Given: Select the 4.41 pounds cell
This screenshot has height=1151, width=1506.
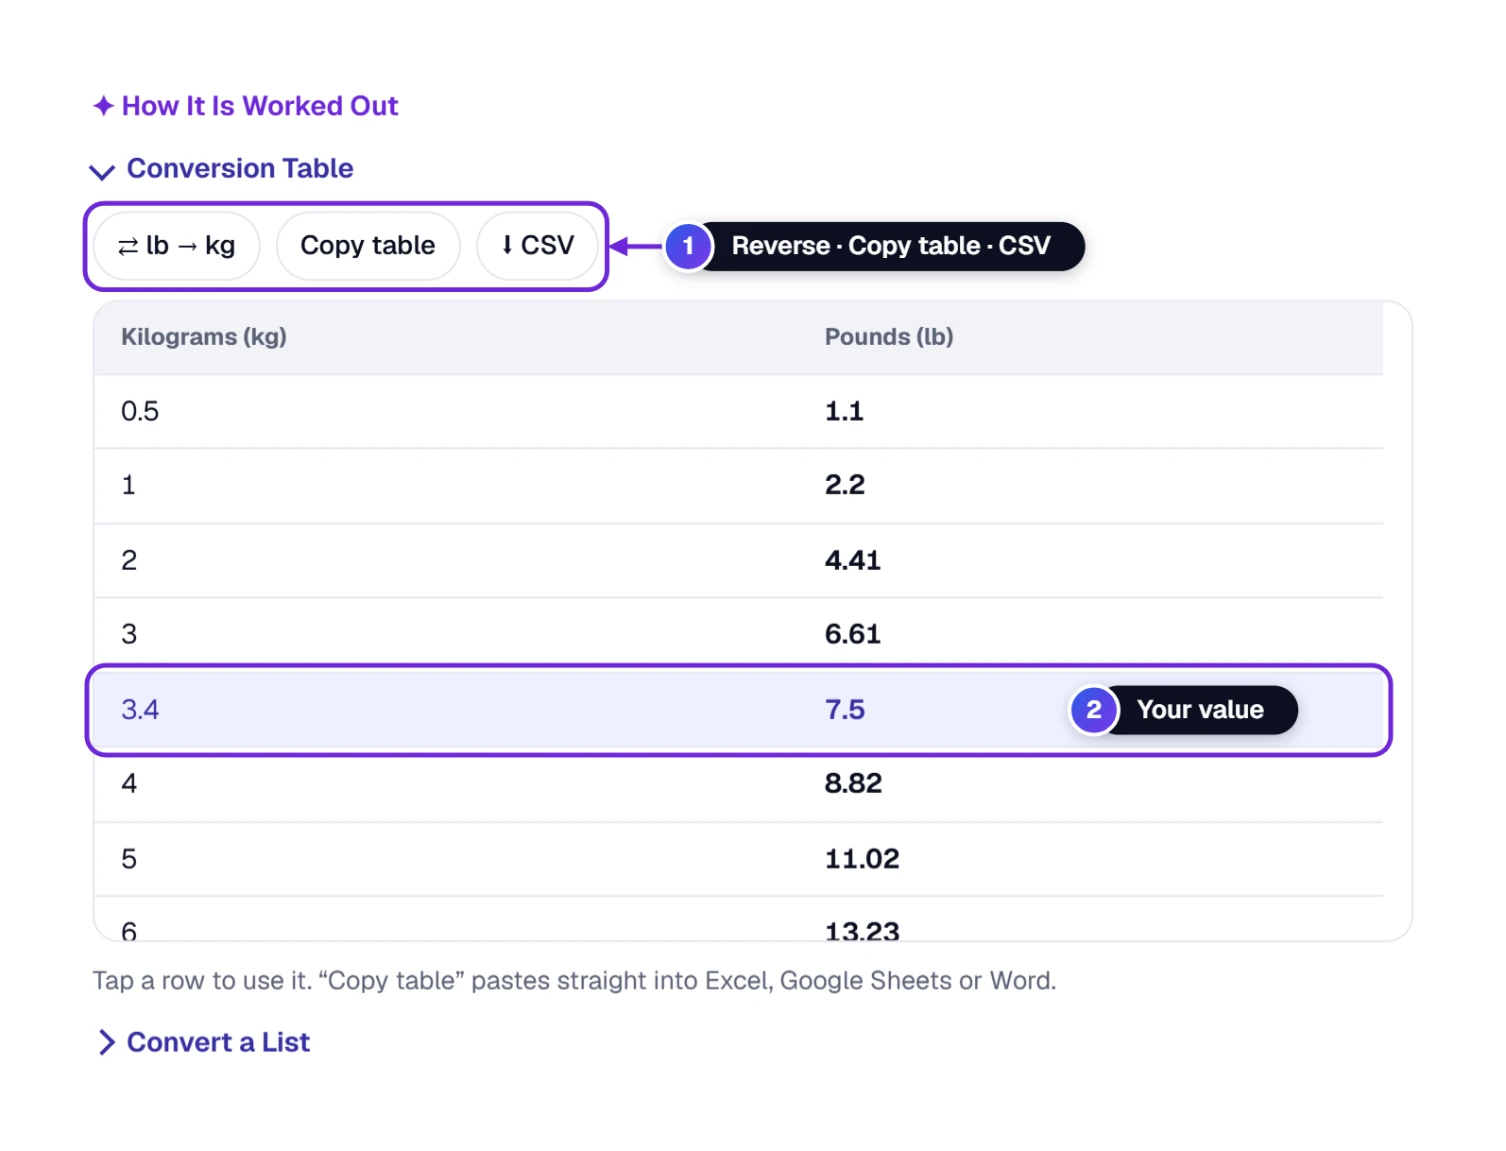Looking at the screenshot, I should (x=853, y=561).
